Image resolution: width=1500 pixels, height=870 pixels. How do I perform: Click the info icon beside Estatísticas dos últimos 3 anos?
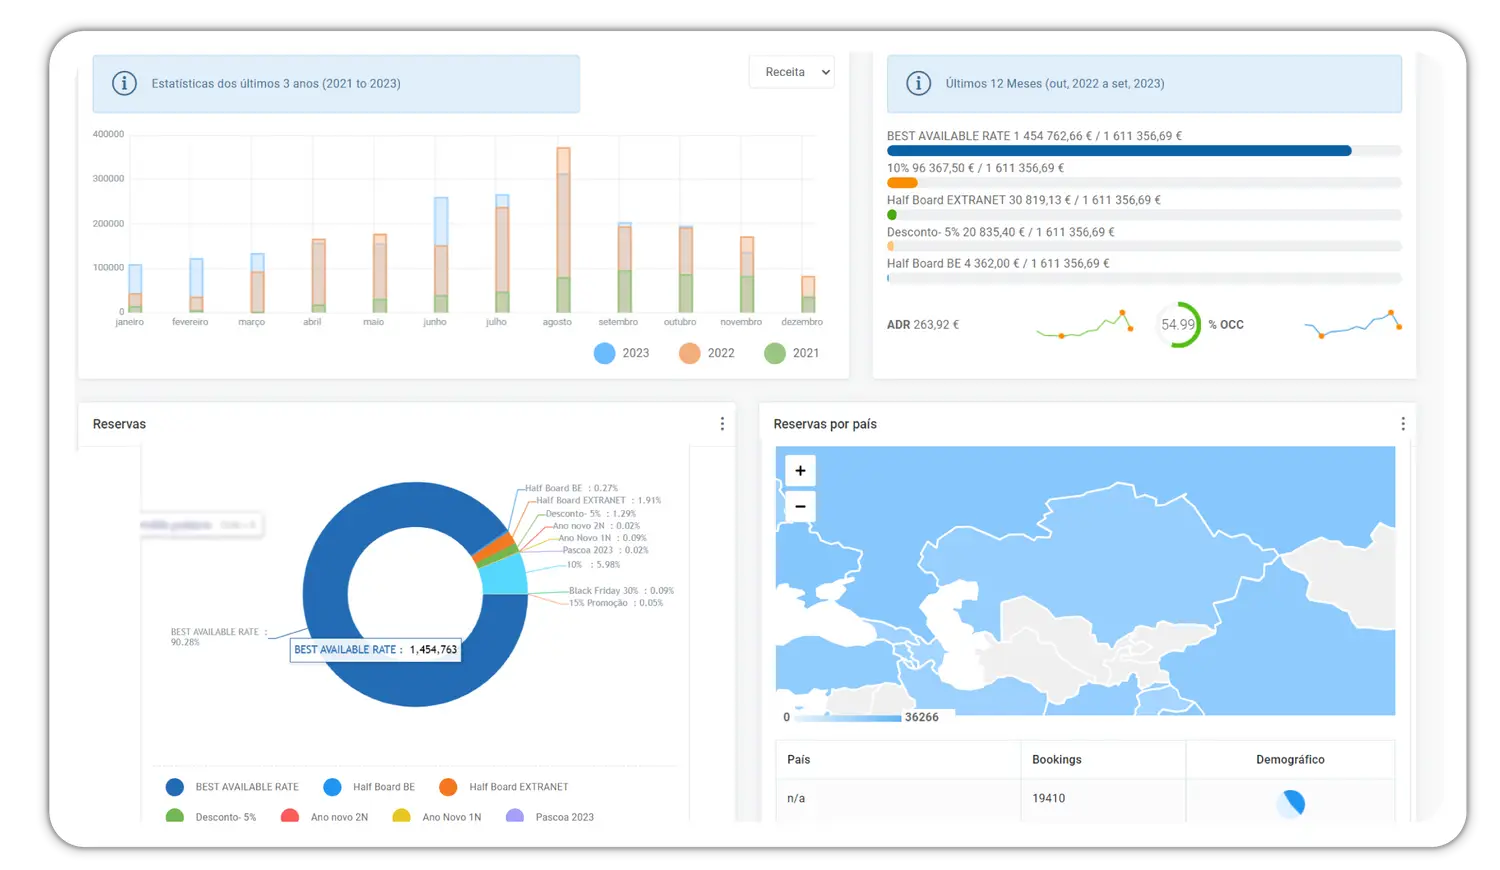click(124, 83)
